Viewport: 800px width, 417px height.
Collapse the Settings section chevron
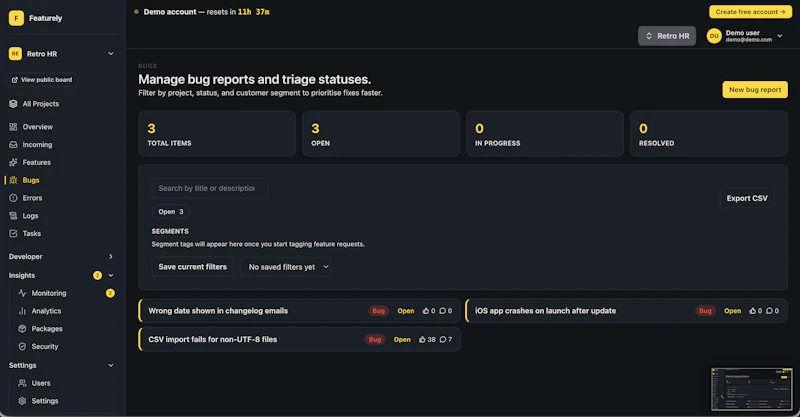[111, 365]
